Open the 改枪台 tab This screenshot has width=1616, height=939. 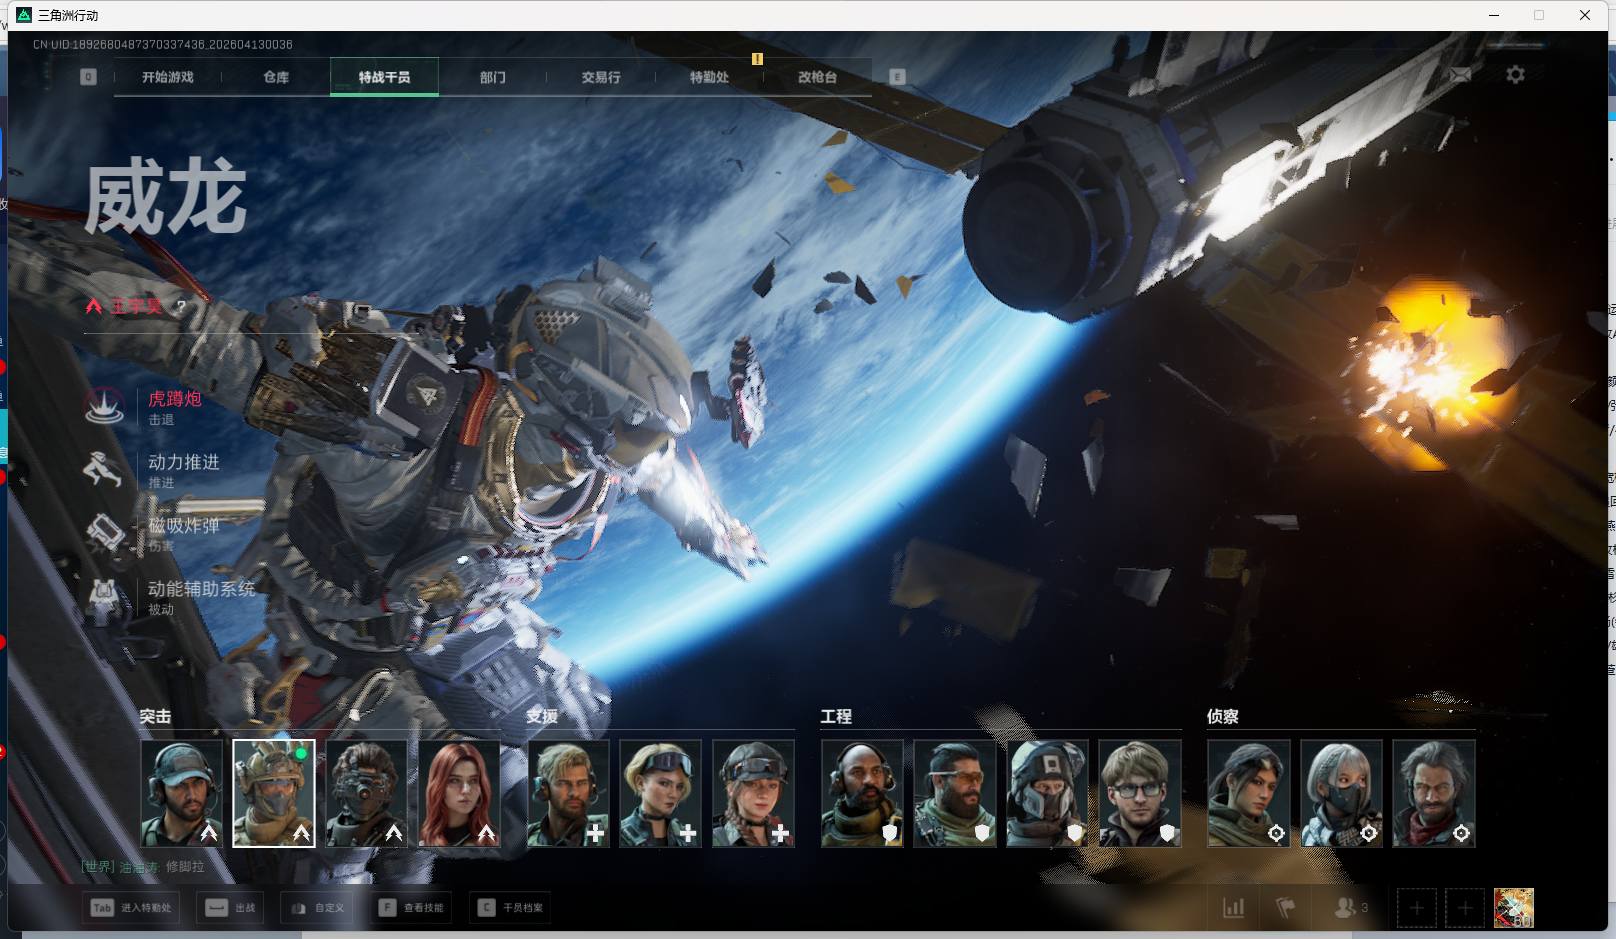click(817, 77)
